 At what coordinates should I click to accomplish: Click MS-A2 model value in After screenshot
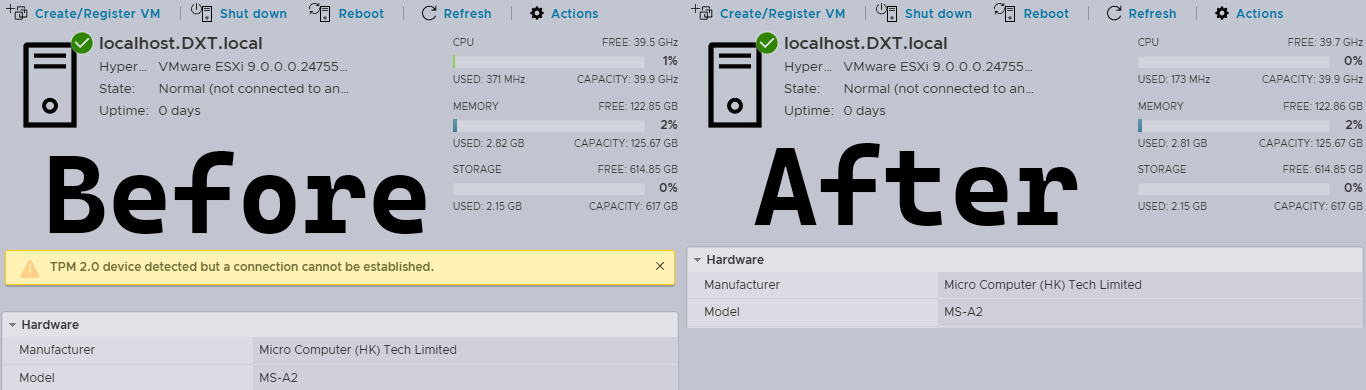coord(963,312)
